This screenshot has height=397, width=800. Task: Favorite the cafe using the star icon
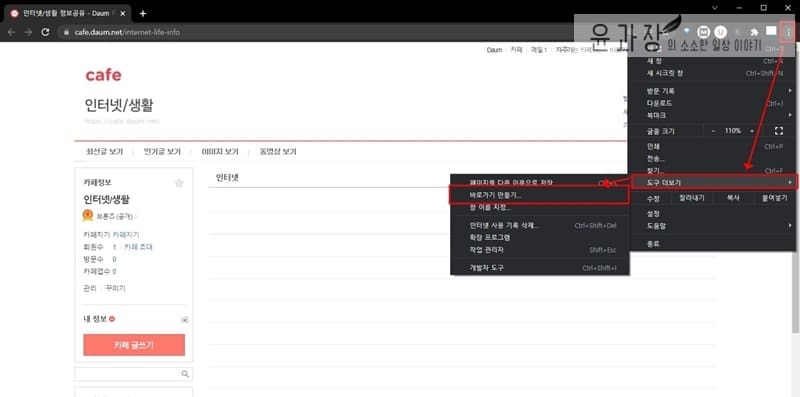point(179,183)
